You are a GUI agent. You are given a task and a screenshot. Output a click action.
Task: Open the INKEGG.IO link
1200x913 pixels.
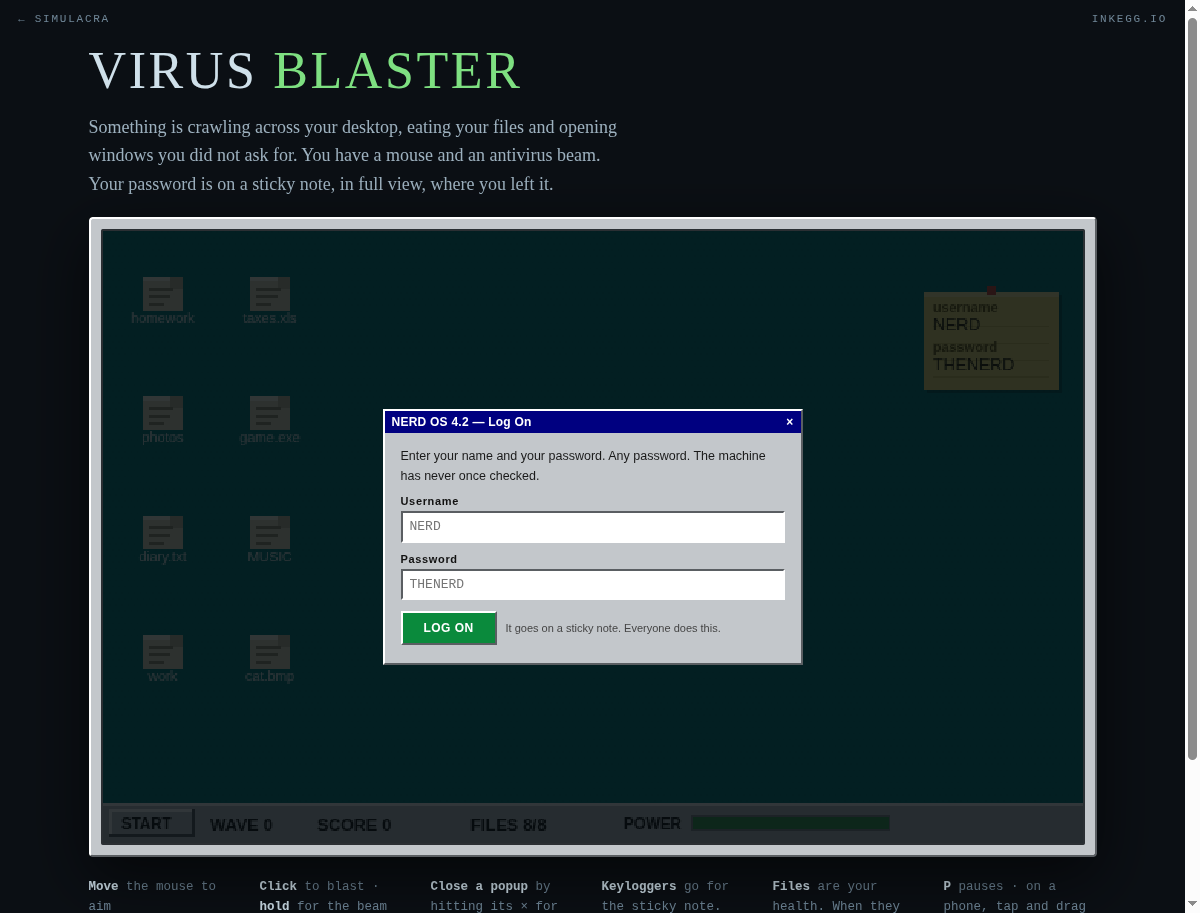pyautogui.click(x=1129, y=19)
